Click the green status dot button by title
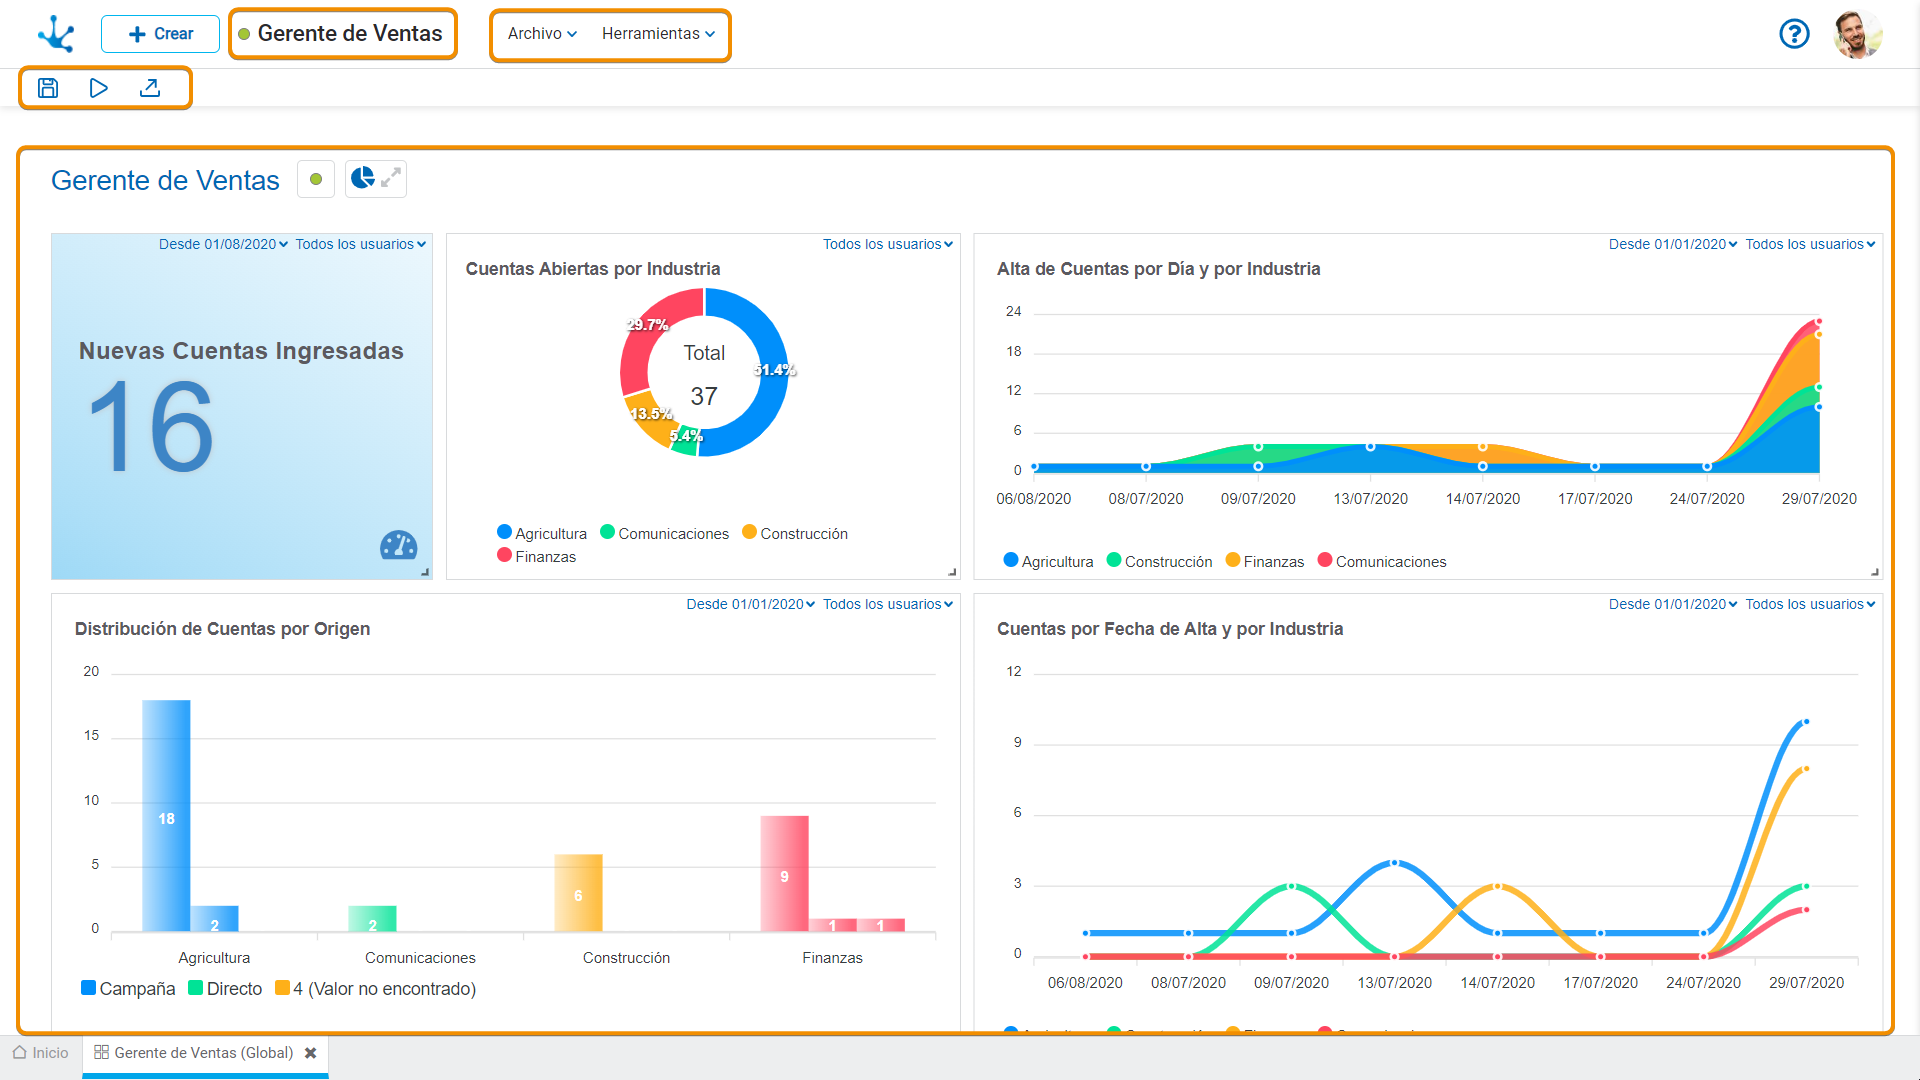The width and height of the screenshot is (1920, 1080). [316, 180]
